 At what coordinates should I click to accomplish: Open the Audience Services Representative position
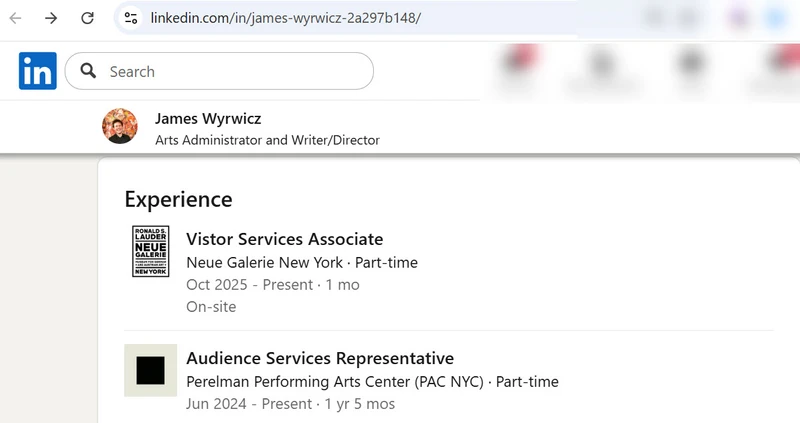point(320,358)
